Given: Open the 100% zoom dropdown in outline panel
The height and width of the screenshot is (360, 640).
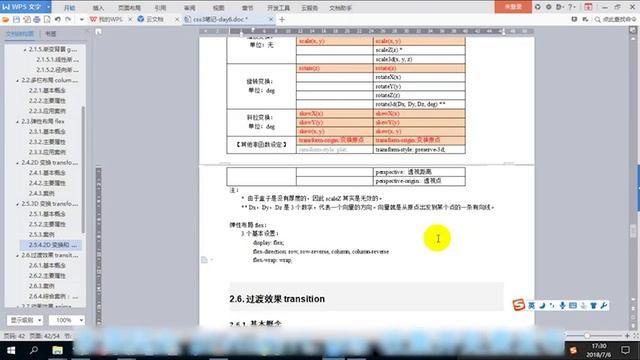Looking at the screenshot, I should pyautogui.click(x=67, y=320).
